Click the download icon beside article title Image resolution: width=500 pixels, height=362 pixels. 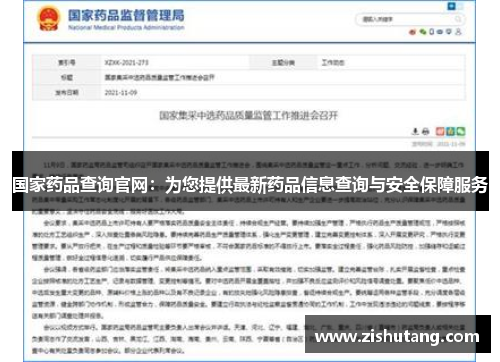click(415, 131)
